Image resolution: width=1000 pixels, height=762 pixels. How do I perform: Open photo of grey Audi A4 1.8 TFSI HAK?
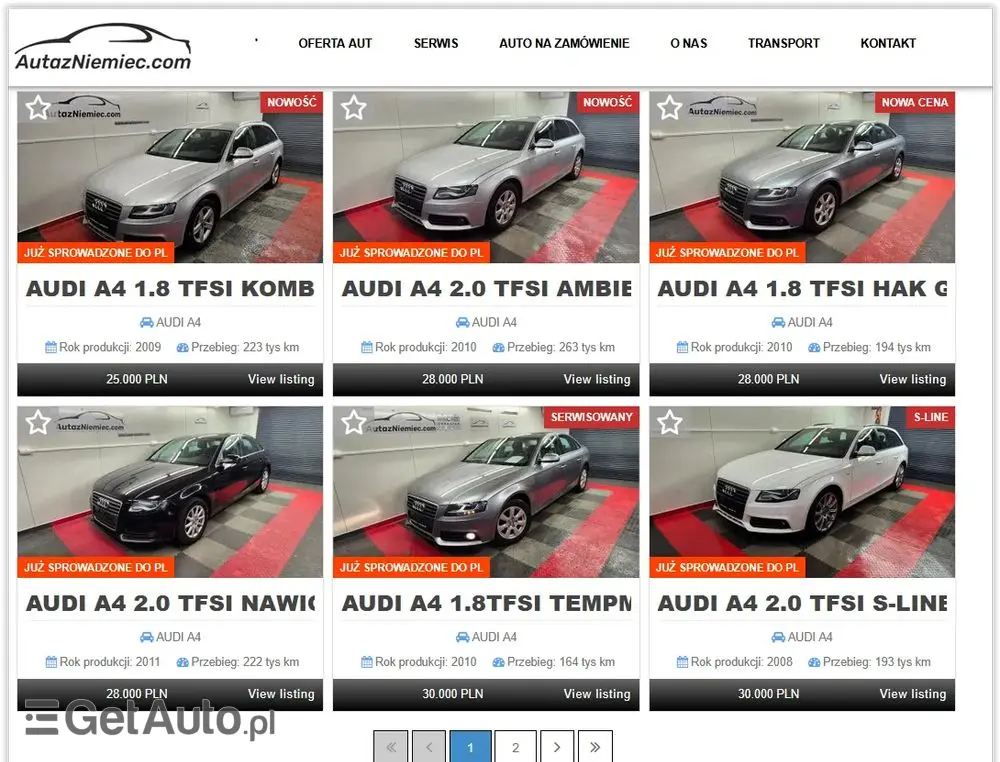point(802,177)
